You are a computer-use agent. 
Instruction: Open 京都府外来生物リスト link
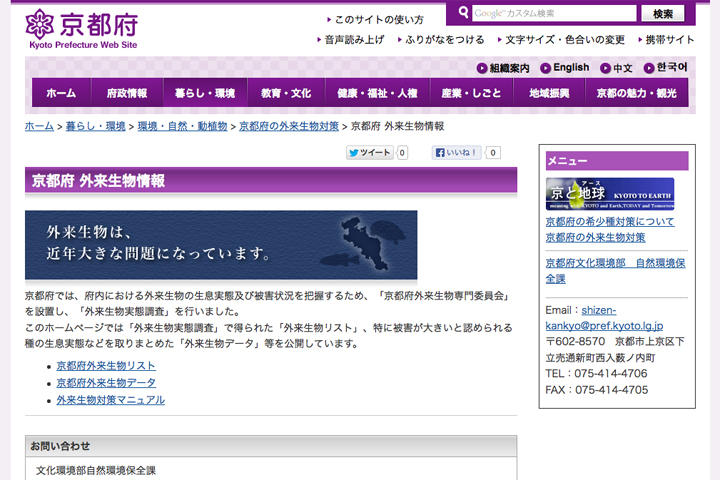tap(106, 366)
